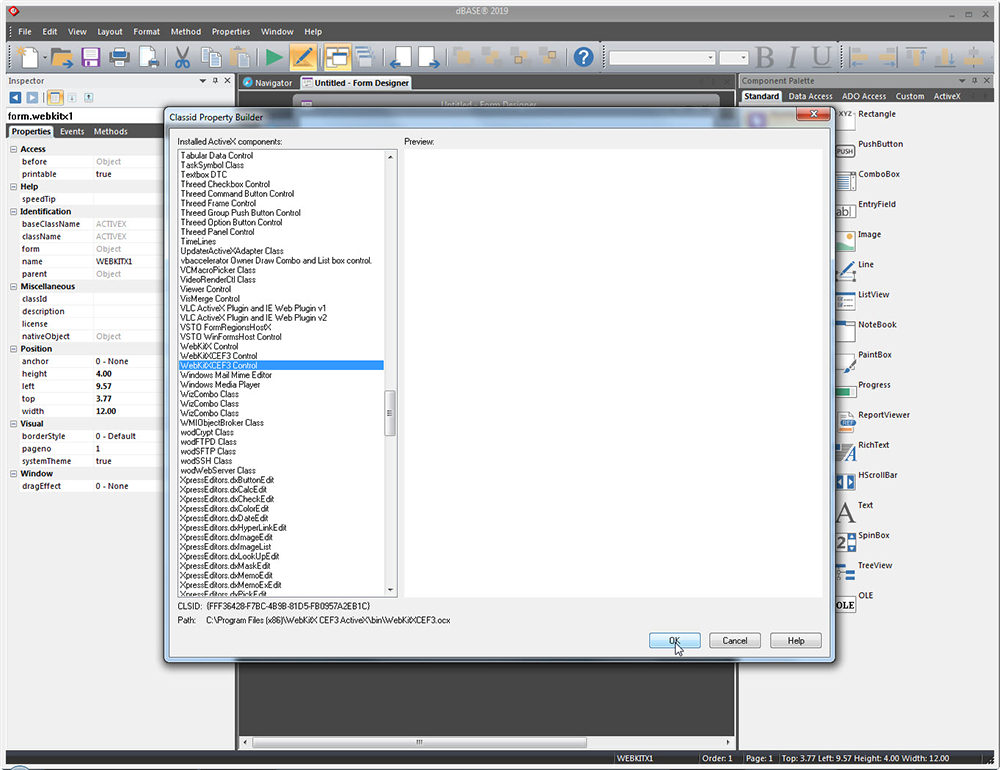Open the Component Palette options arrow

(x=962, y=81)
